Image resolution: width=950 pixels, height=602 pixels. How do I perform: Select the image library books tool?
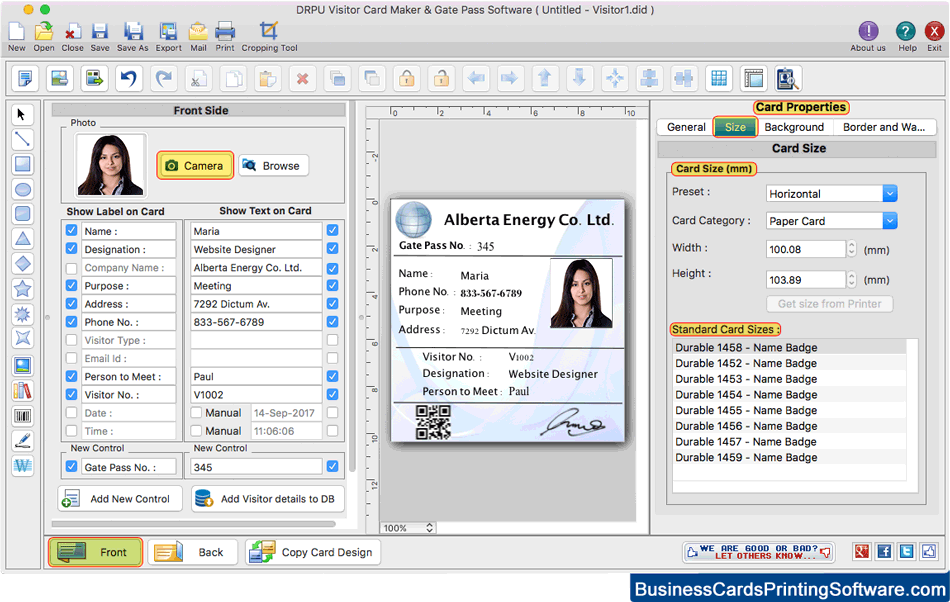(x=22, y=391)
